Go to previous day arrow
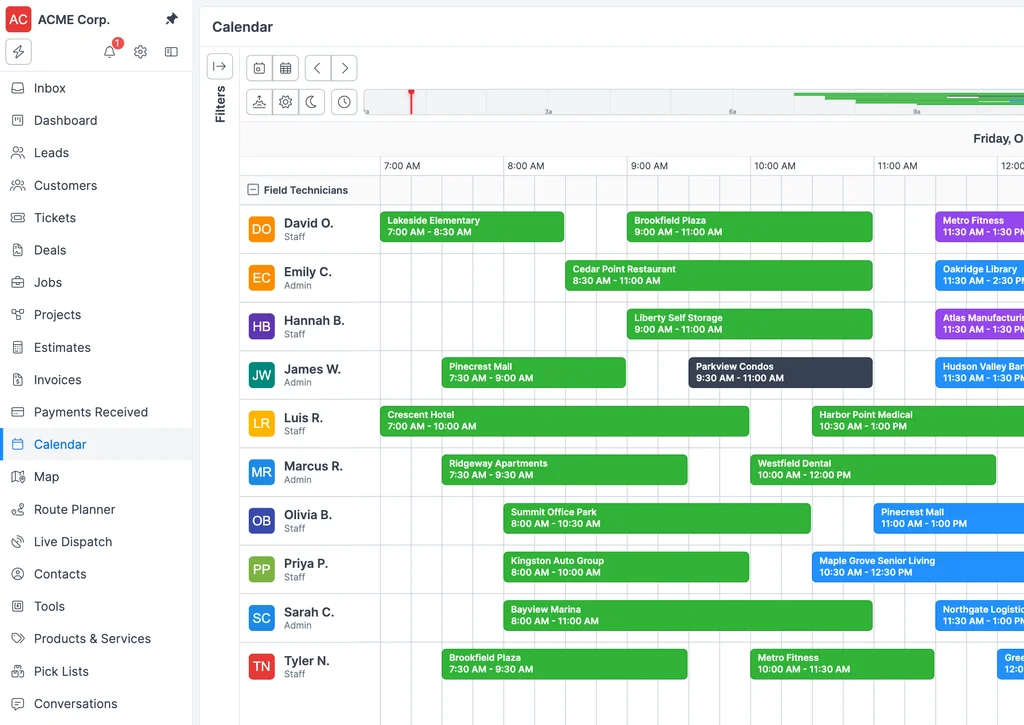This screenshot has height=725, width=1024. [318, 68]
